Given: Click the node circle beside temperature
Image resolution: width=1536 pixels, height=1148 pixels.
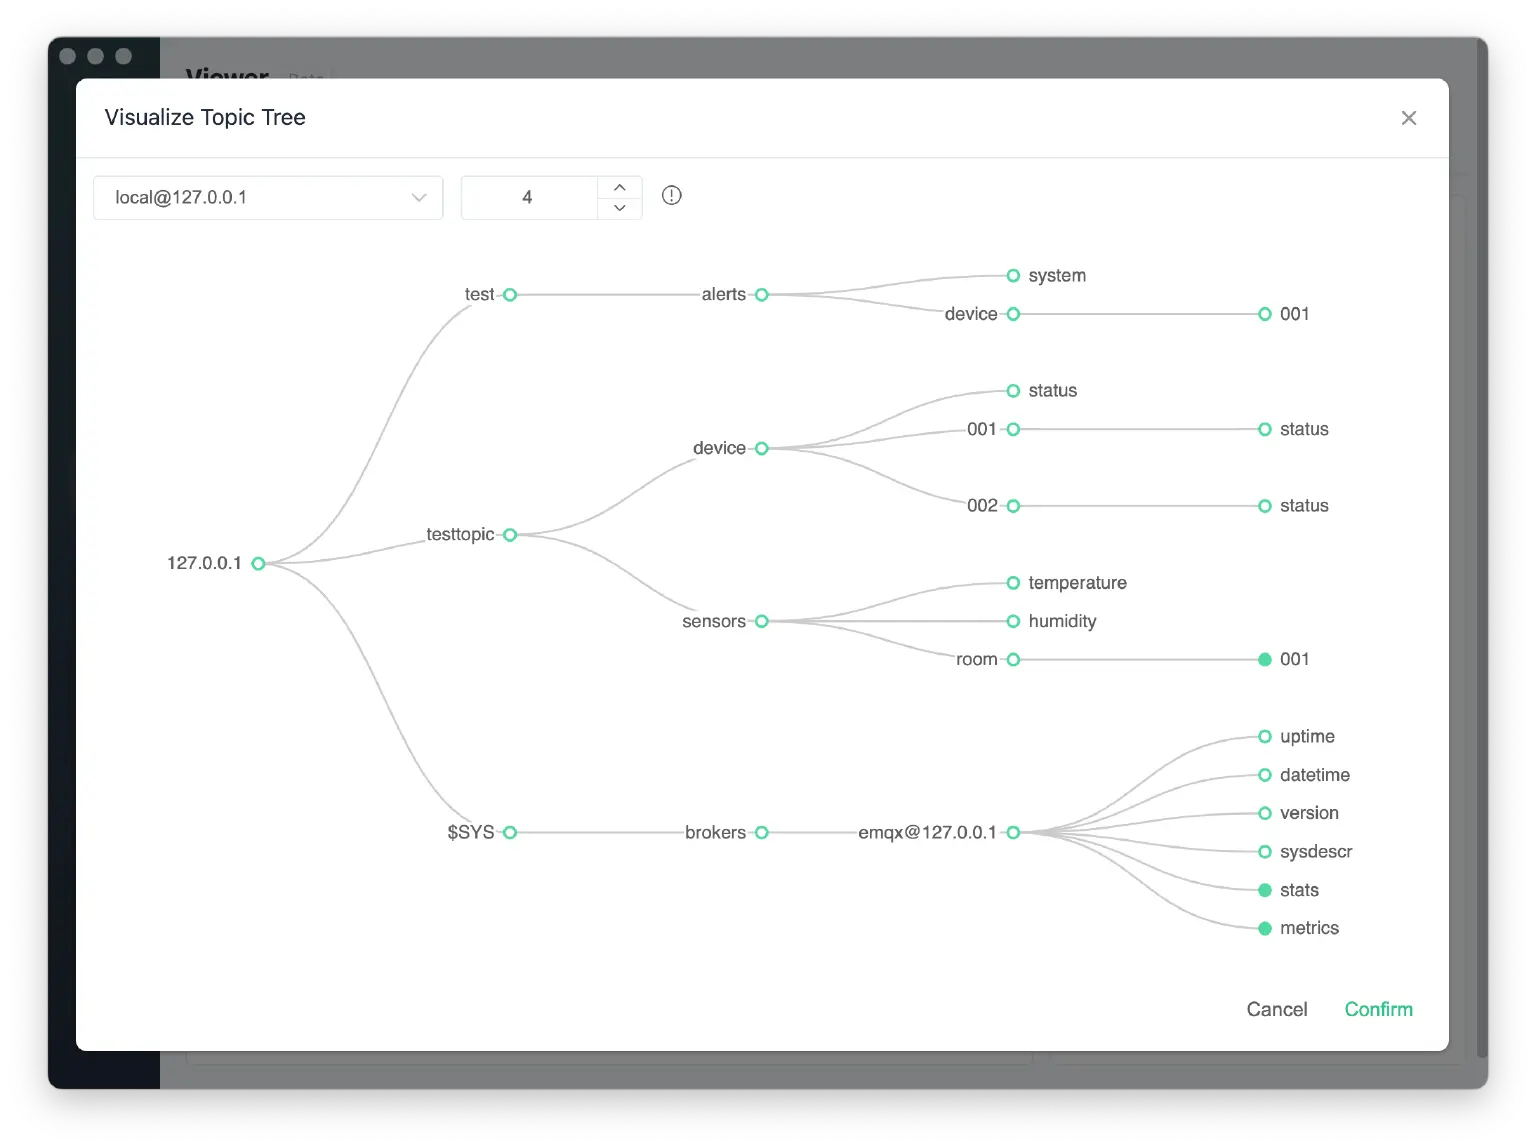Looking at the screenshot, I should (1013, 583).
